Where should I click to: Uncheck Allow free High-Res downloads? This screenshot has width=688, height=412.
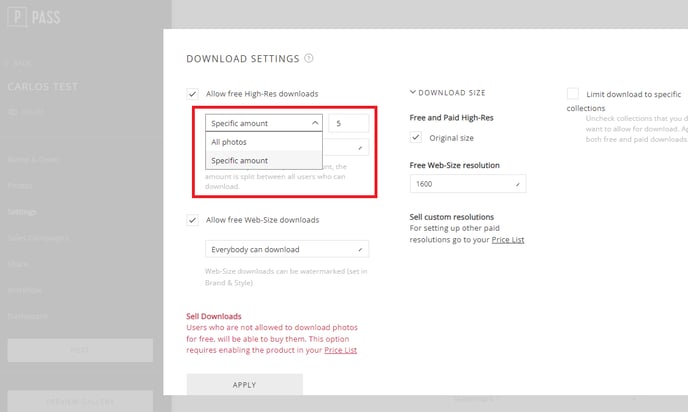192,94
